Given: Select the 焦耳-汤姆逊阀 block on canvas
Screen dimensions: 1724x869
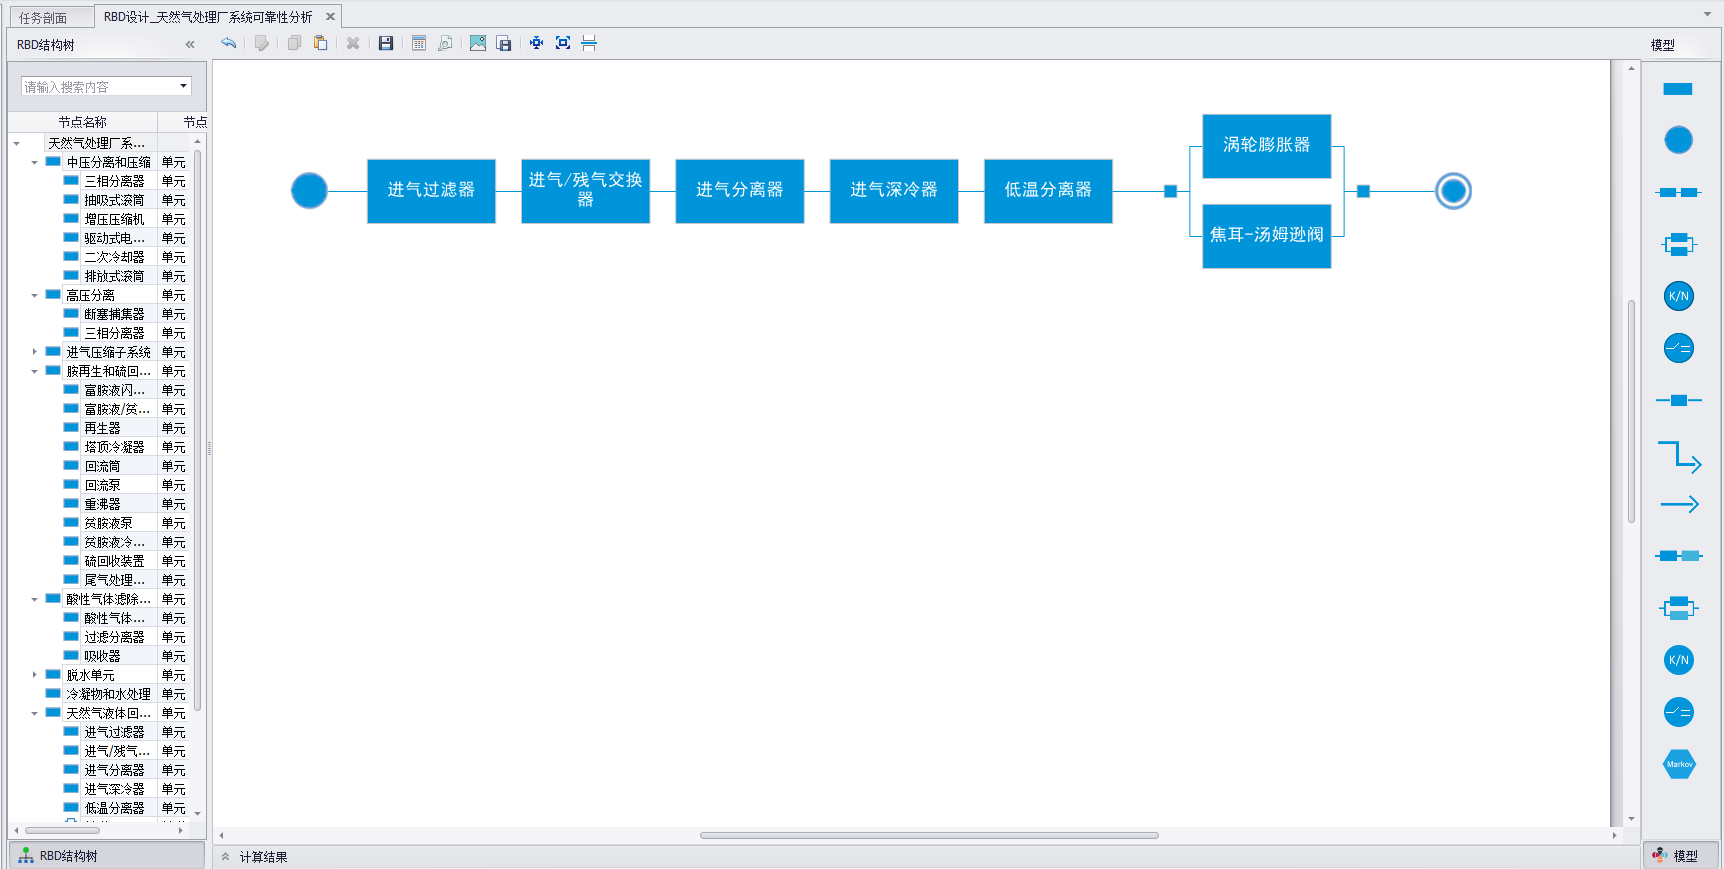Looking at the screenshot, I should (1266, 236).
